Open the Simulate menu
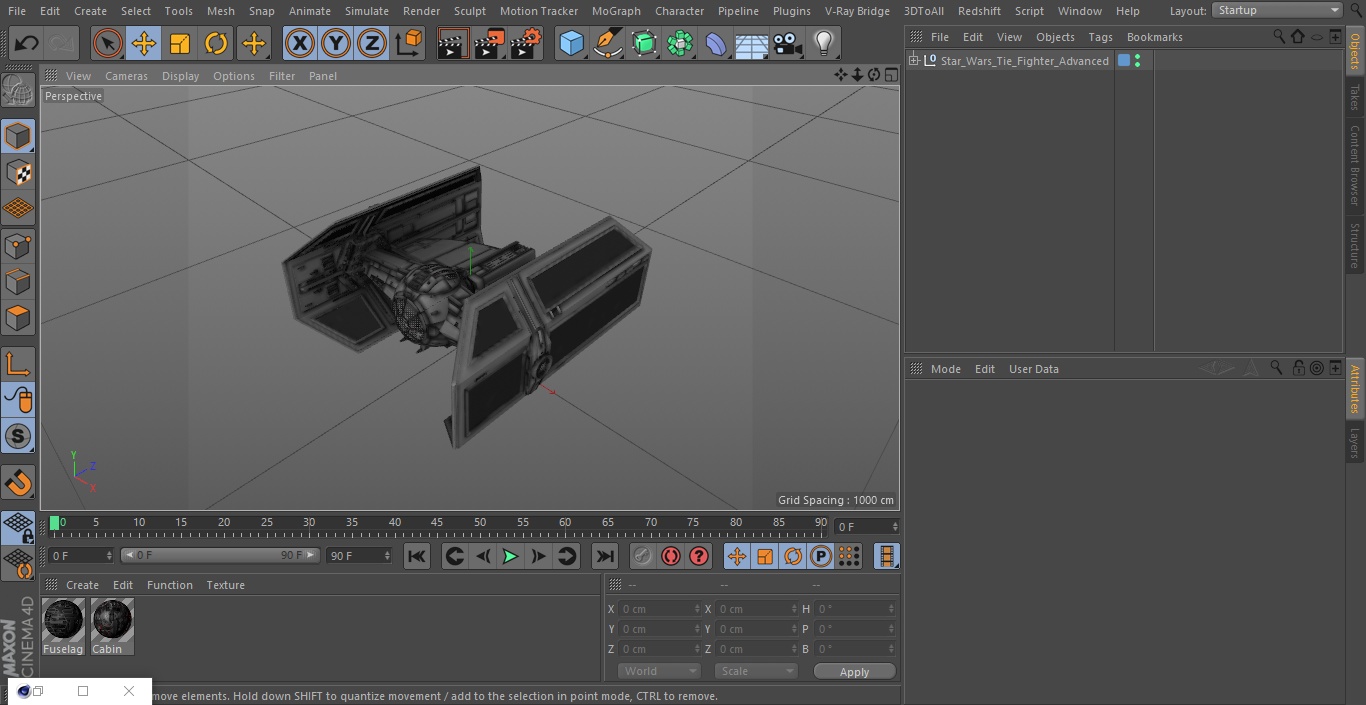 (x=367, y=11)
